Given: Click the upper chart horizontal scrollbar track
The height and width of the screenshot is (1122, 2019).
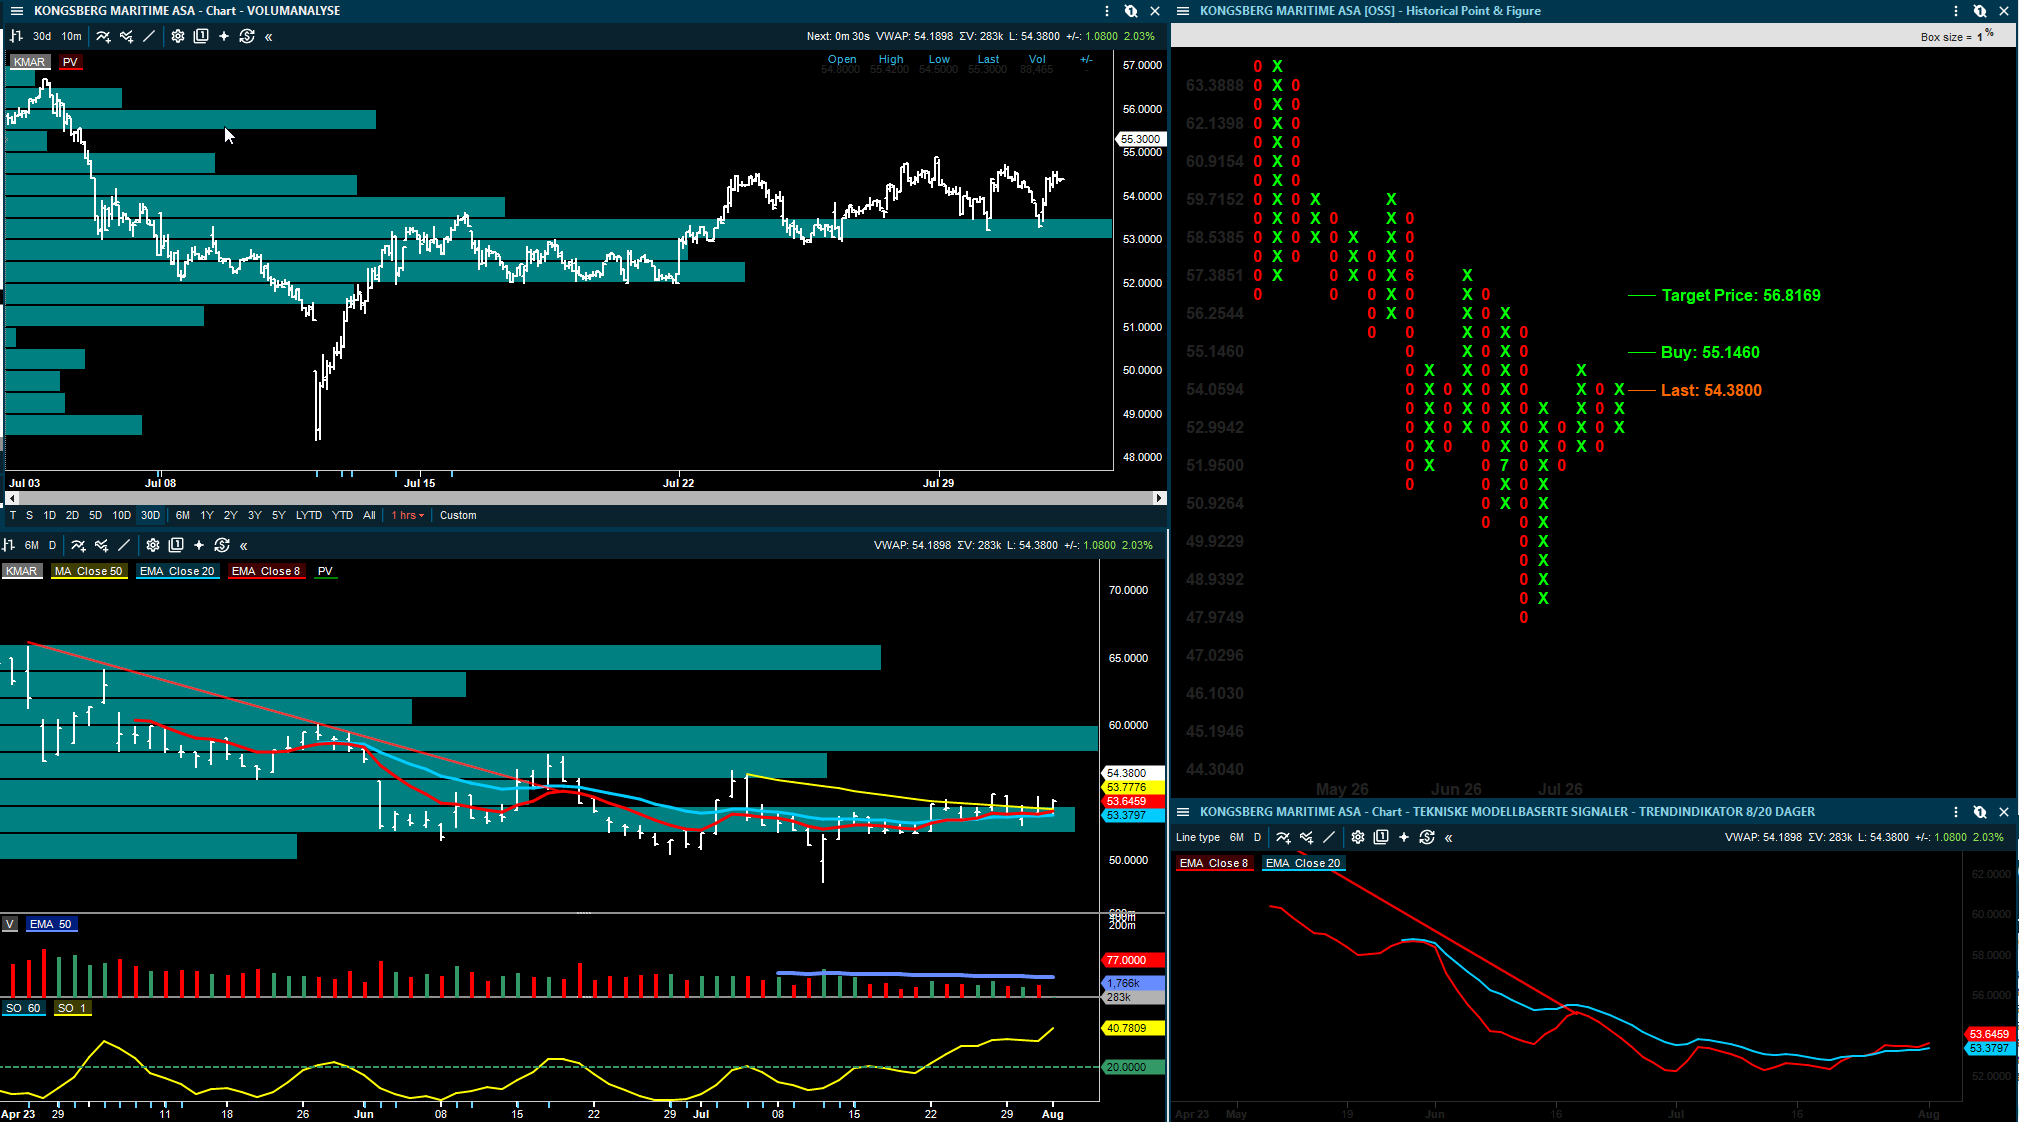Looking at the screenshot, I should 584,498.
